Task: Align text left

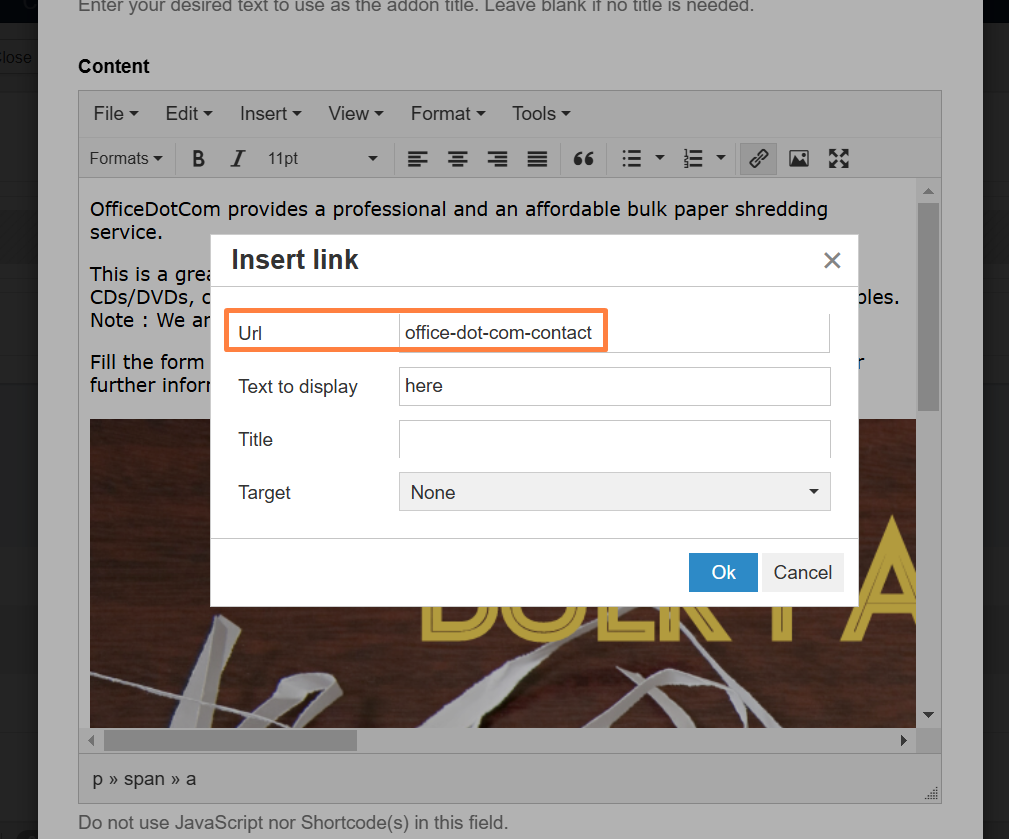Action: click(x=418, y=158)
